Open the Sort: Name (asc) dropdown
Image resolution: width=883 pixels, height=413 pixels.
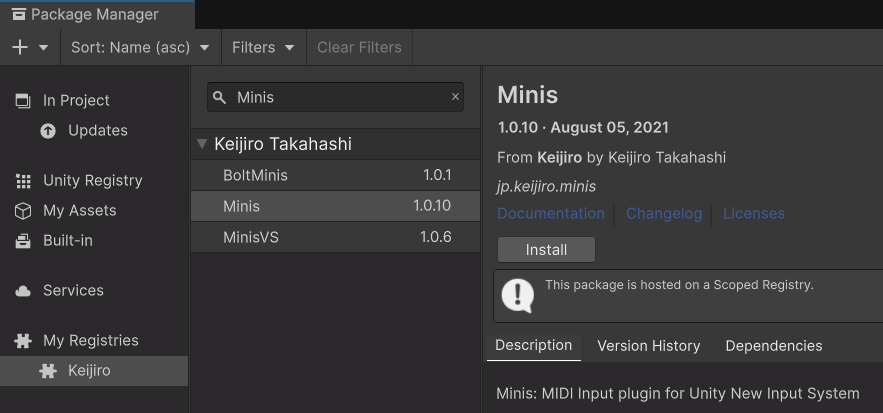(141, 47)
